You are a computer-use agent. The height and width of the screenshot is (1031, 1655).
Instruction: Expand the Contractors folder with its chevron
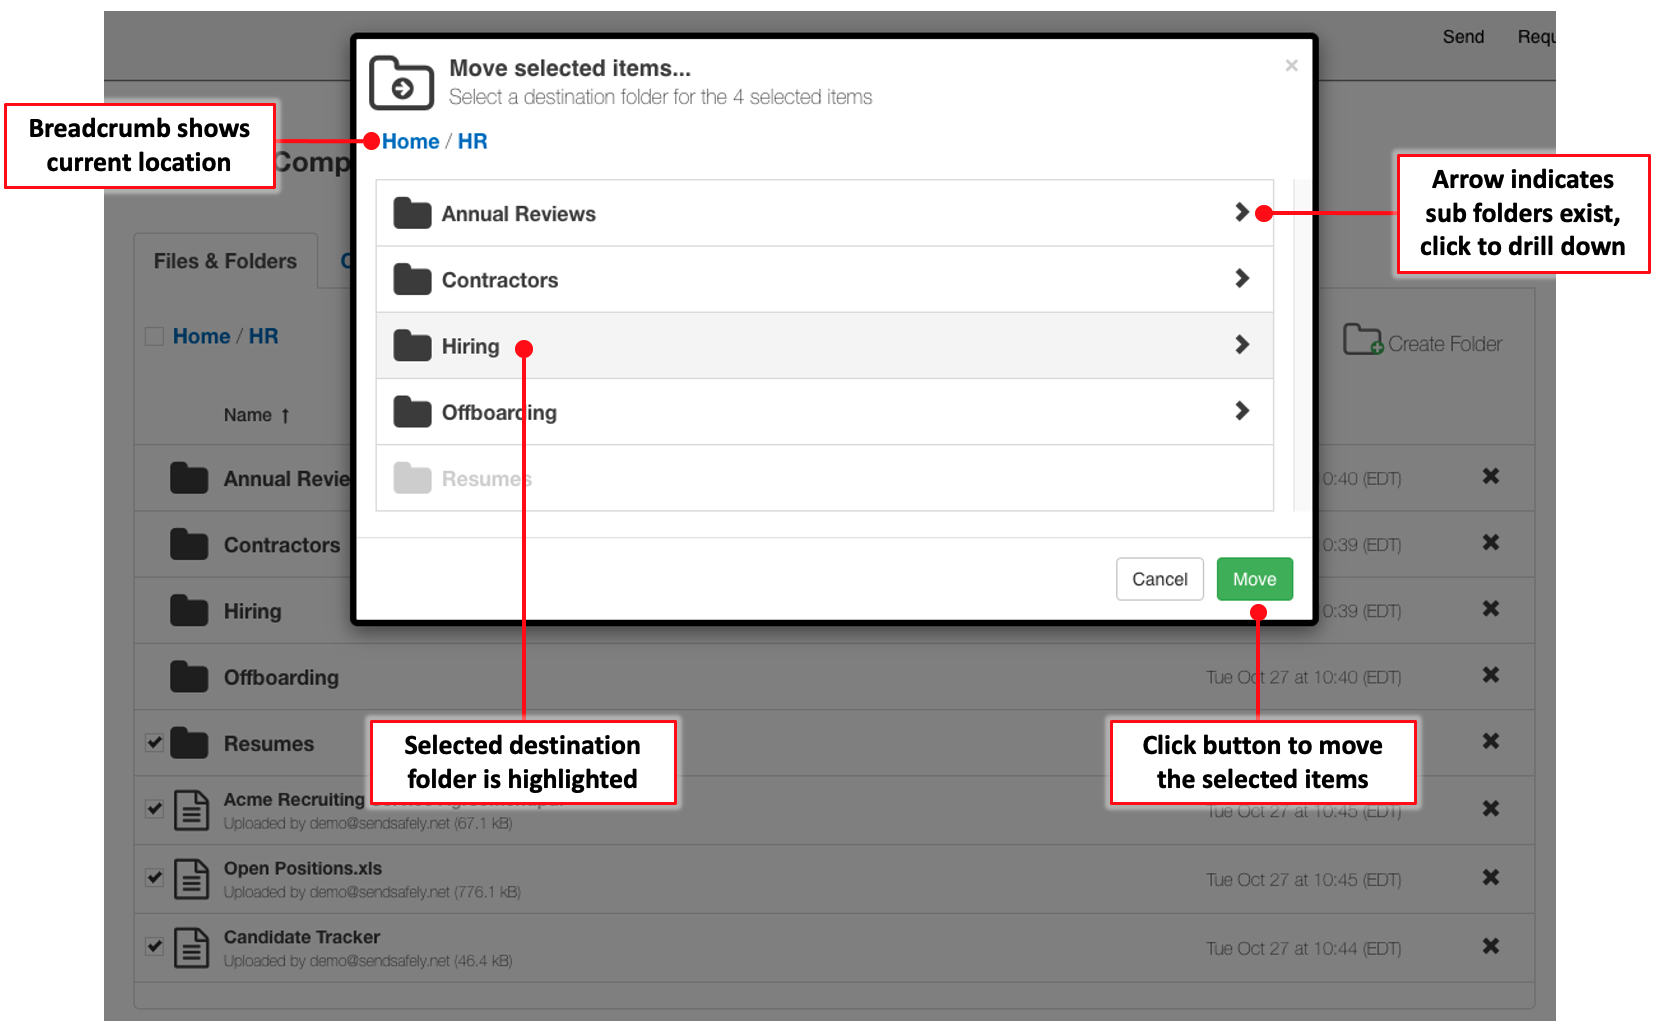pyautogui.click(x=1242, y=279)
